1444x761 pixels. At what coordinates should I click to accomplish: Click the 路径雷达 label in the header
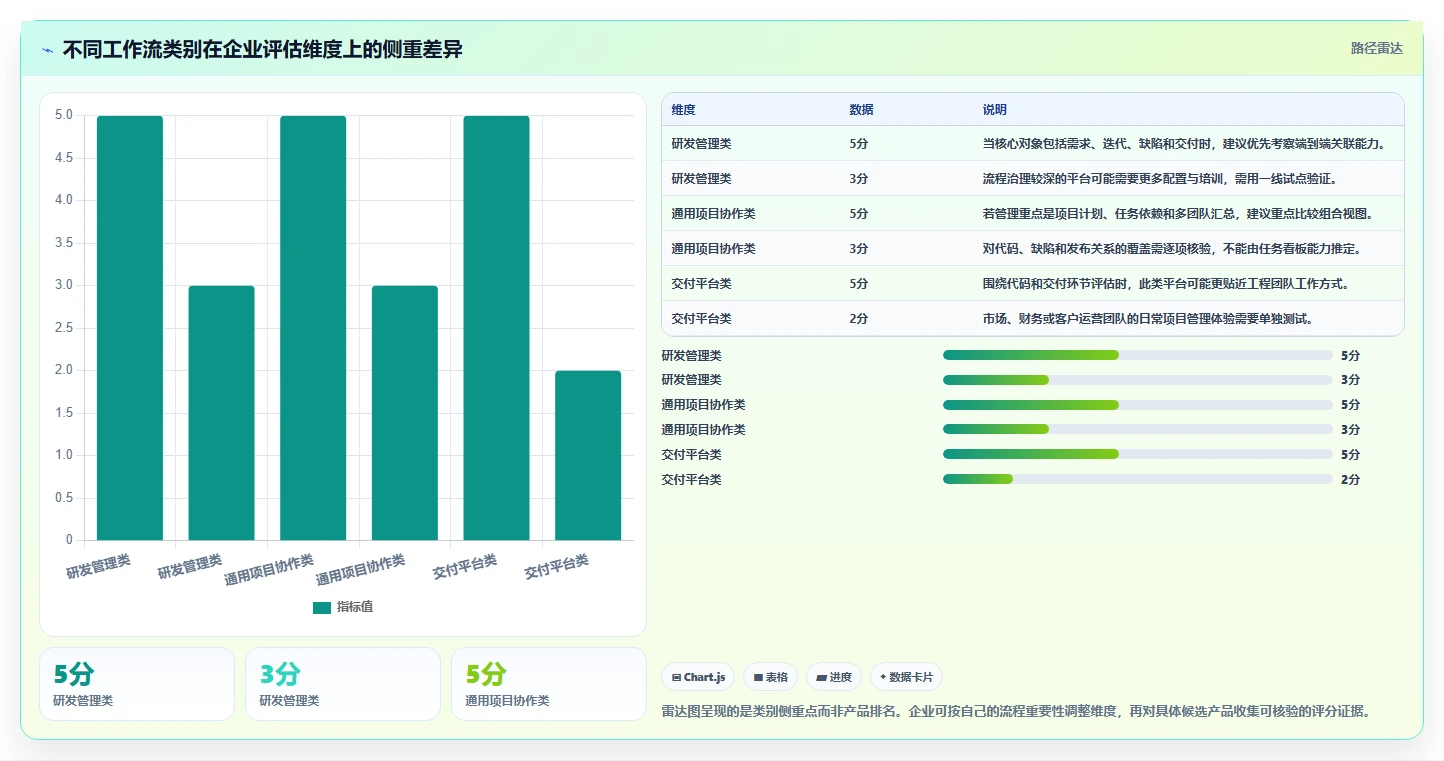pyautogui.click(x=1377, y=48)
